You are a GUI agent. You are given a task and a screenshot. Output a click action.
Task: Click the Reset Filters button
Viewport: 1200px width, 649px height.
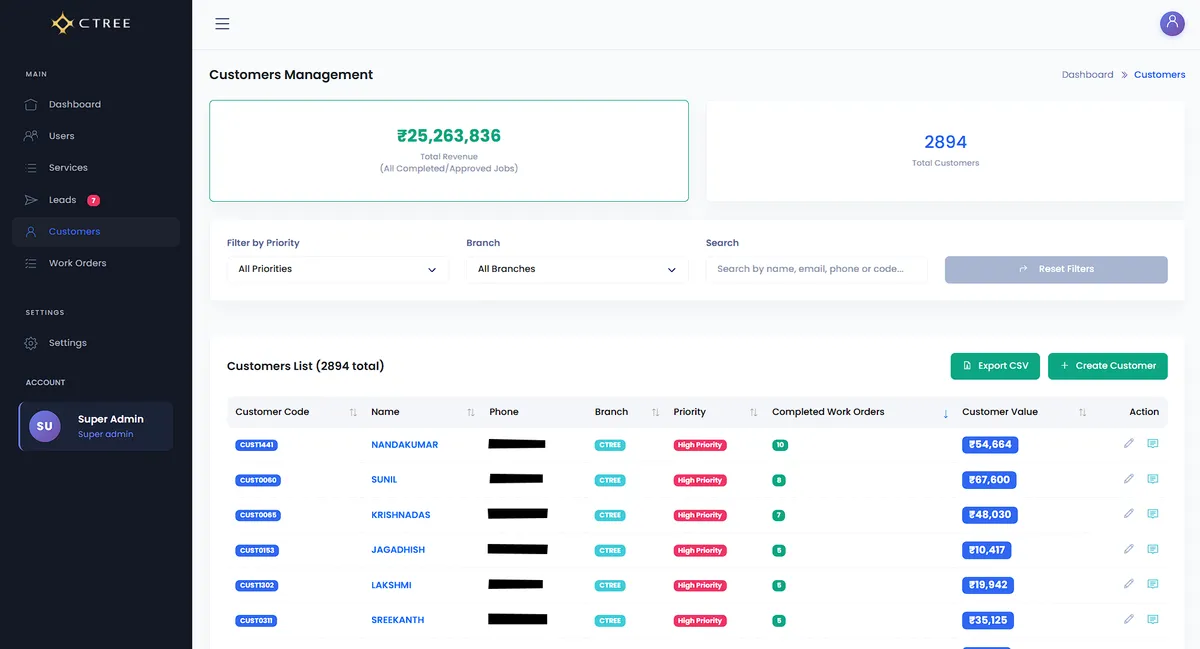[x=1056, y=269]
